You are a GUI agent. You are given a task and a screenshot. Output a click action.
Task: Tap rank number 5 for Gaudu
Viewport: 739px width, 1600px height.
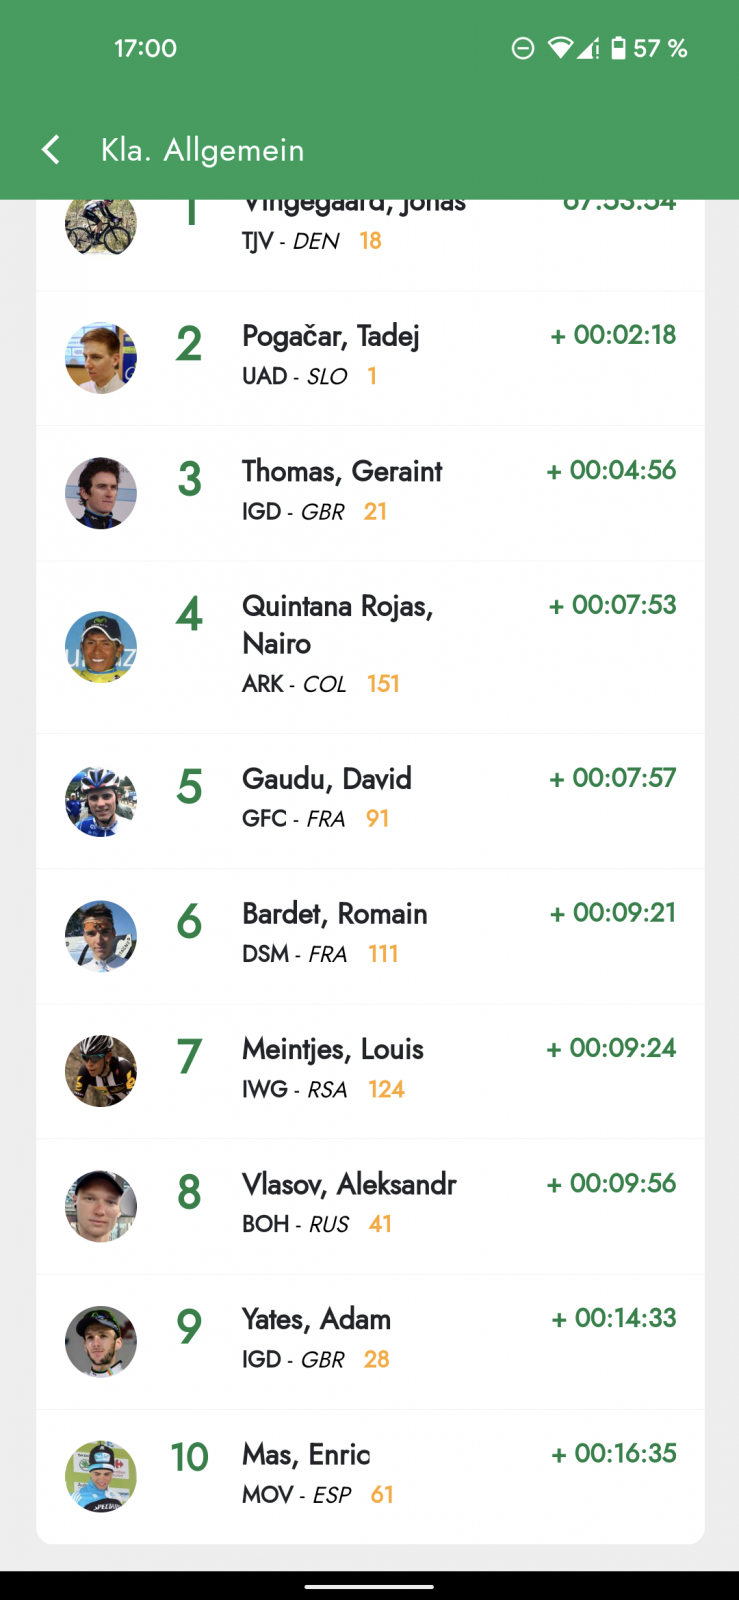click(x=189, y=787)
